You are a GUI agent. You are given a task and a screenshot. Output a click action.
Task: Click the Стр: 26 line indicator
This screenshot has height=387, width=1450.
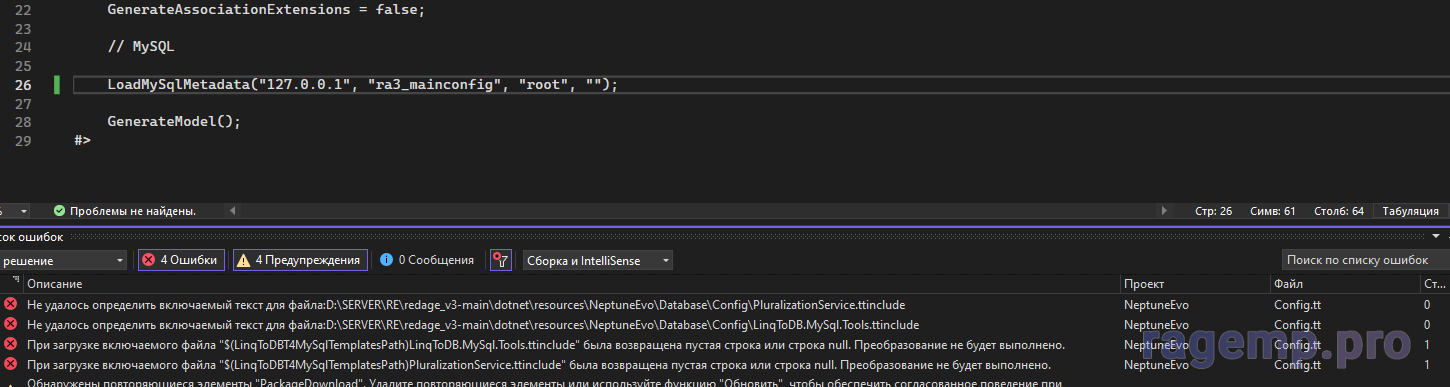(x=1213, y=211)
